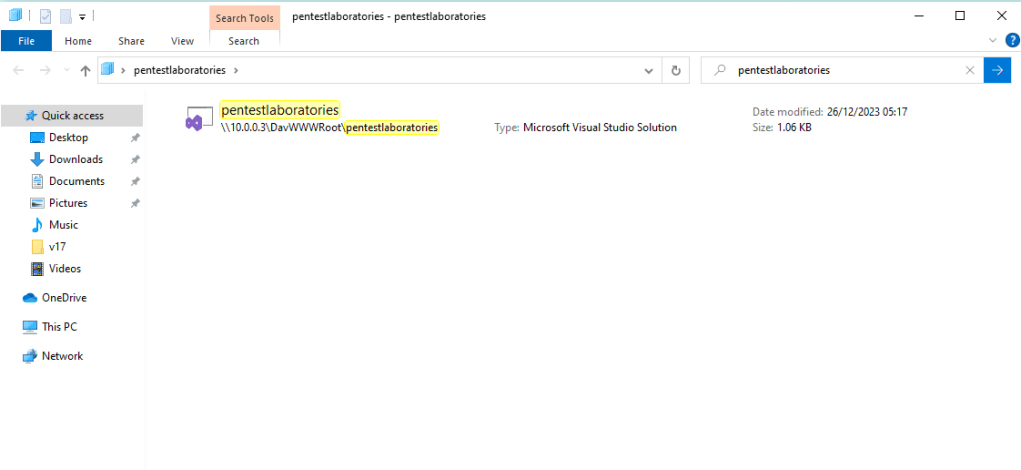The width and height of the screenshot is (1021, 470).
Task: Open the pentestlaboratories Visual Studio solution file icon
Action: coord(194,119)
